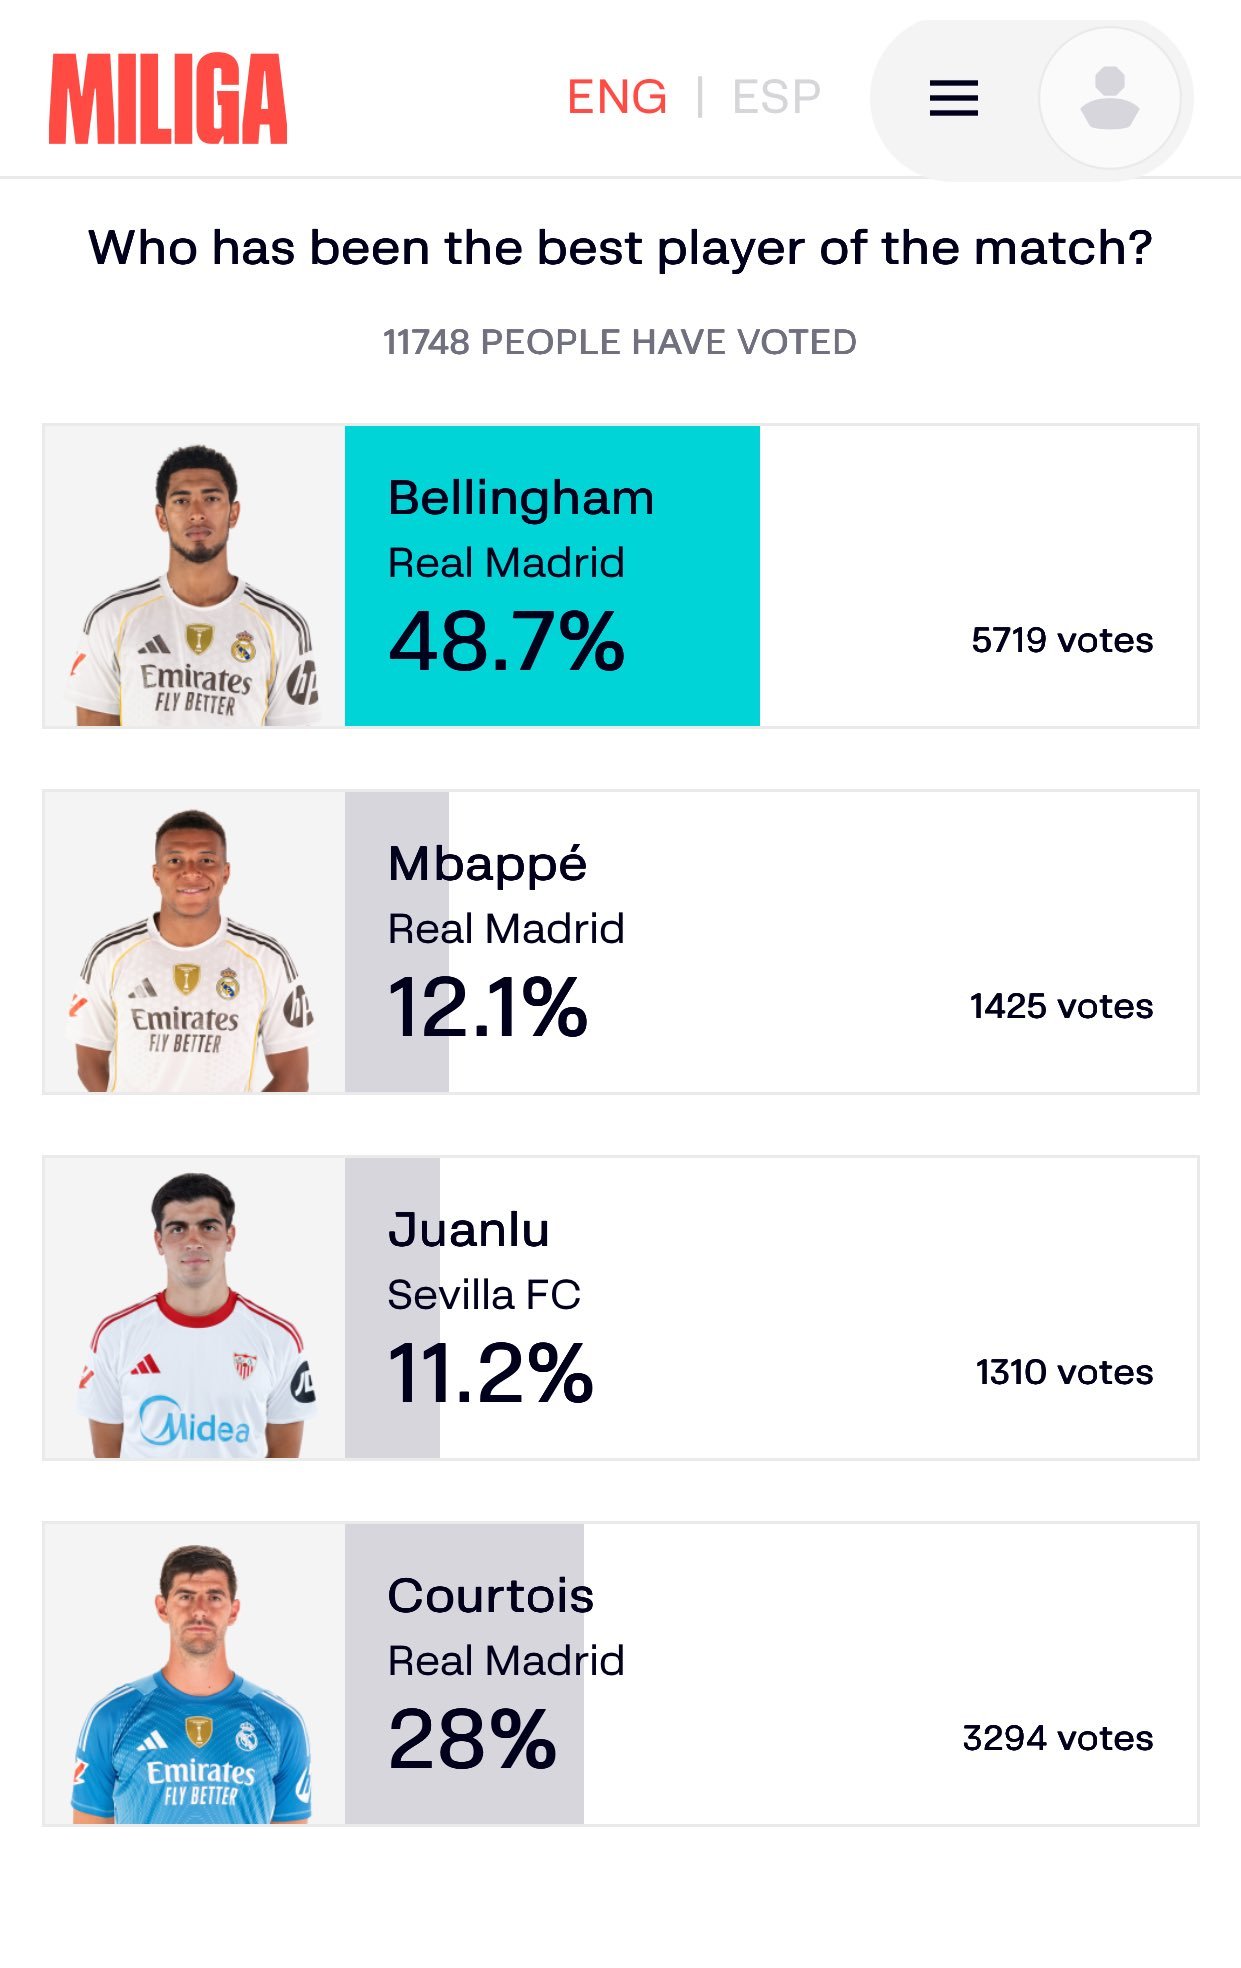Select the ENG language option

click(x=617, y=97)
